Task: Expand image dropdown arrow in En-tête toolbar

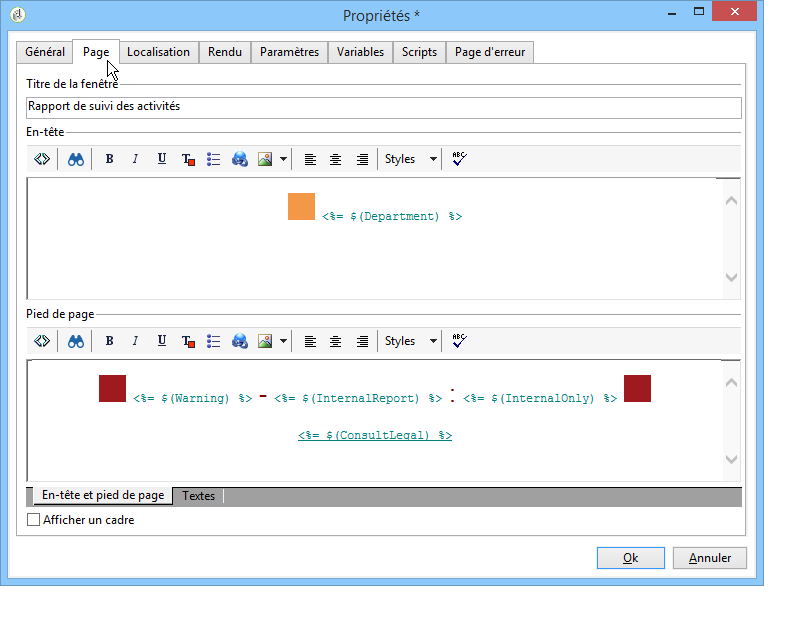Action: pyautogui.click(x=283, y=159)
